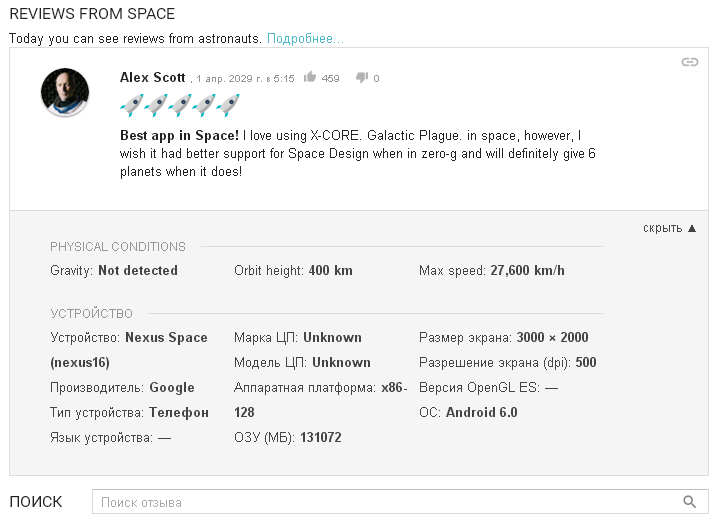Open the Подробнее... link

(305, 39)
